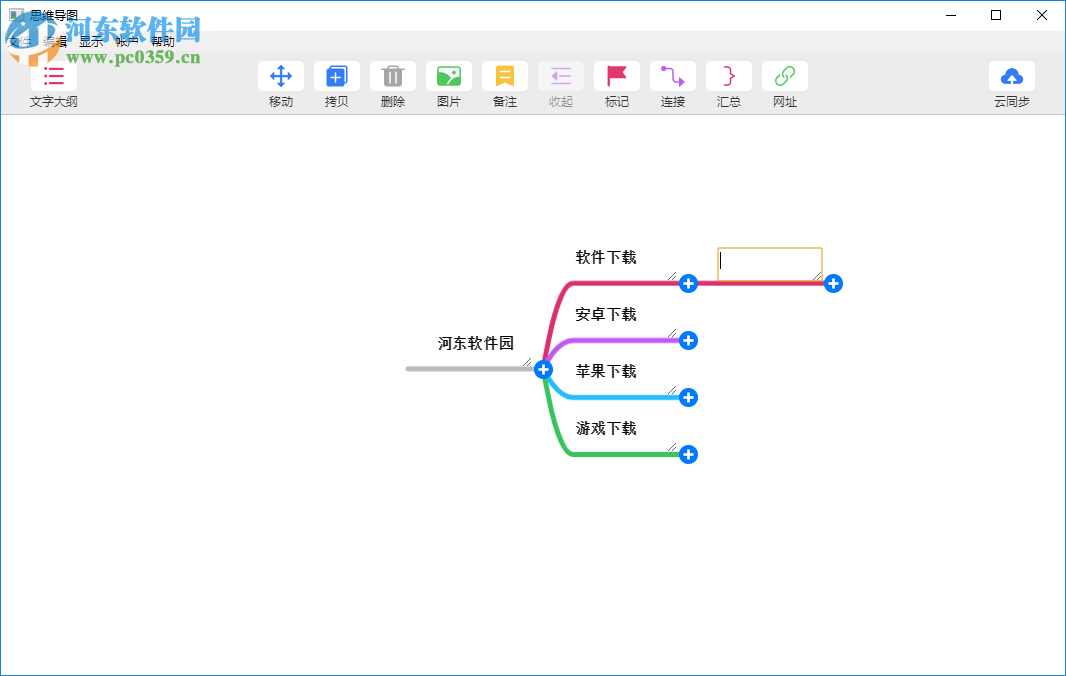Click the plus button on 游戏下载 branch
Screen dimensions: 1066x676
coord(688,454)
